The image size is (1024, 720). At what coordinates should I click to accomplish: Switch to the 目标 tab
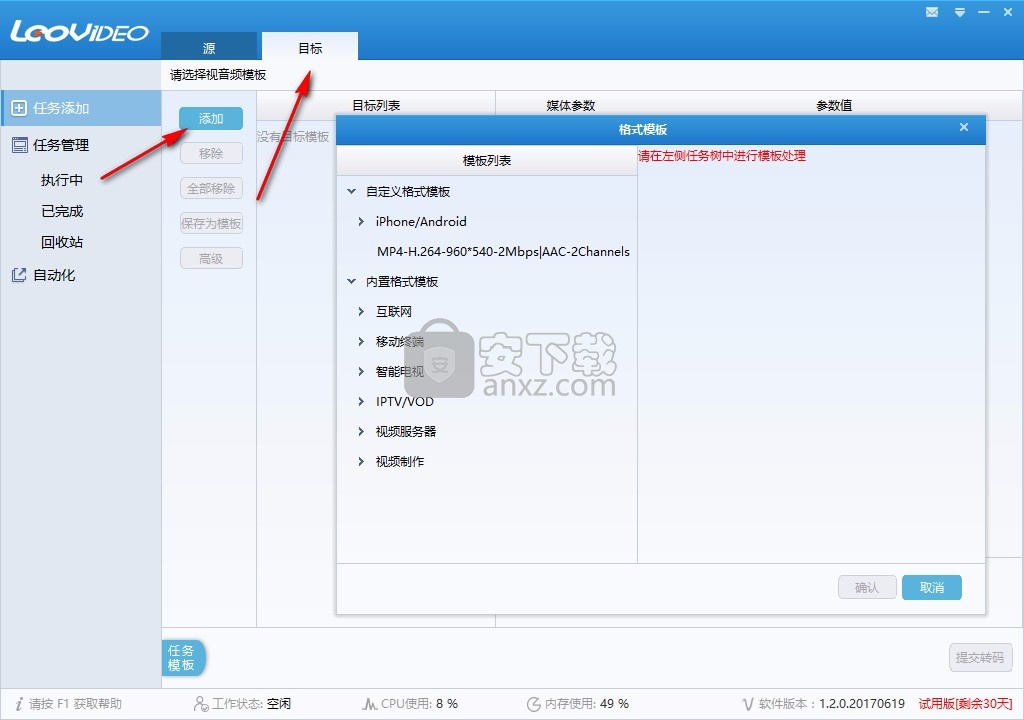310,46
